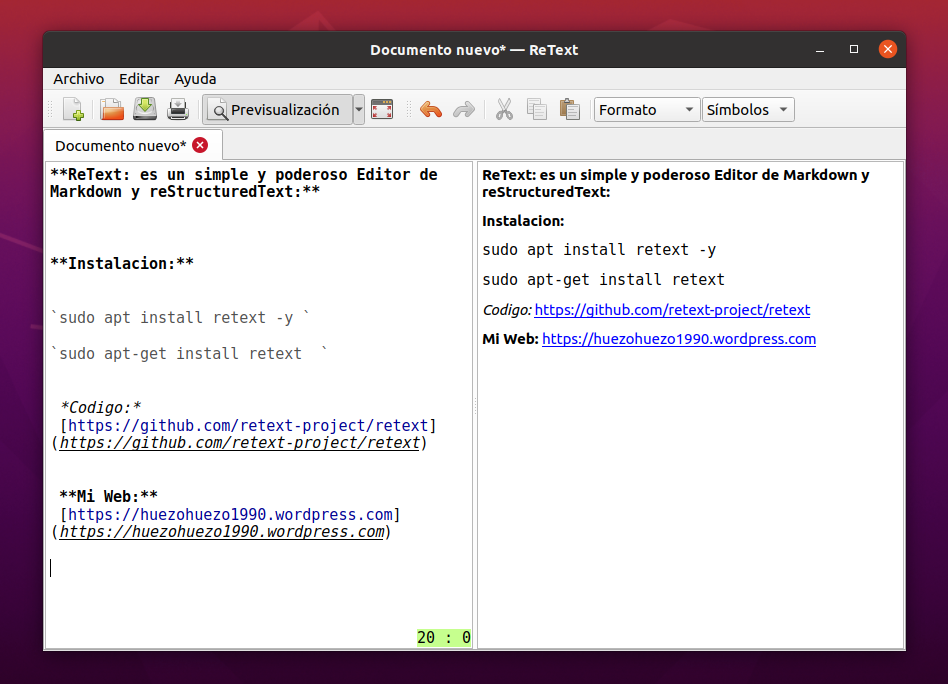Open the Símbolos dropdown
Image resolution: width=948 pixels, height=684 pixels.
click(748, 110)
